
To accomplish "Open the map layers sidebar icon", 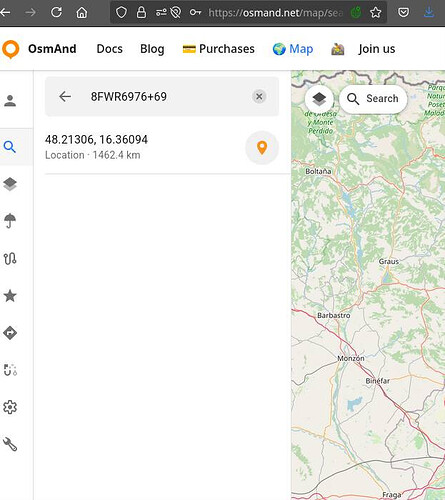I will tap(10, 184).
